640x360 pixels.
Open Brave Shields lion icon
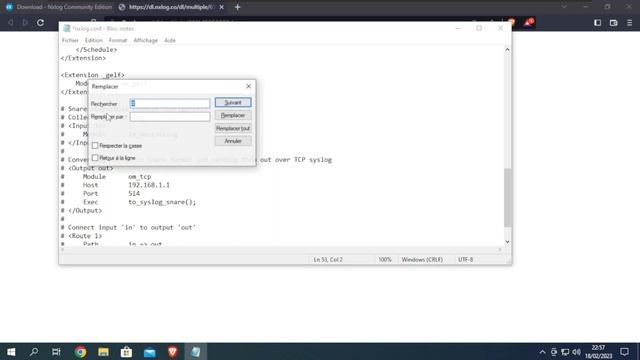(511, 22)
